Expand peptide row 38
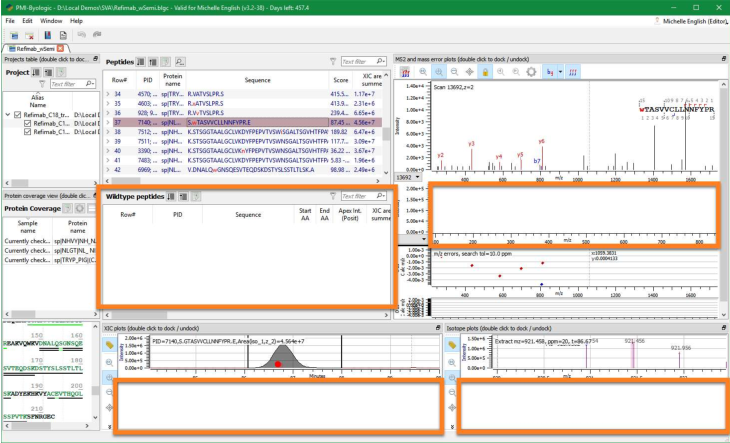Screen dimensions: 730x443 [x=108, y=132]
